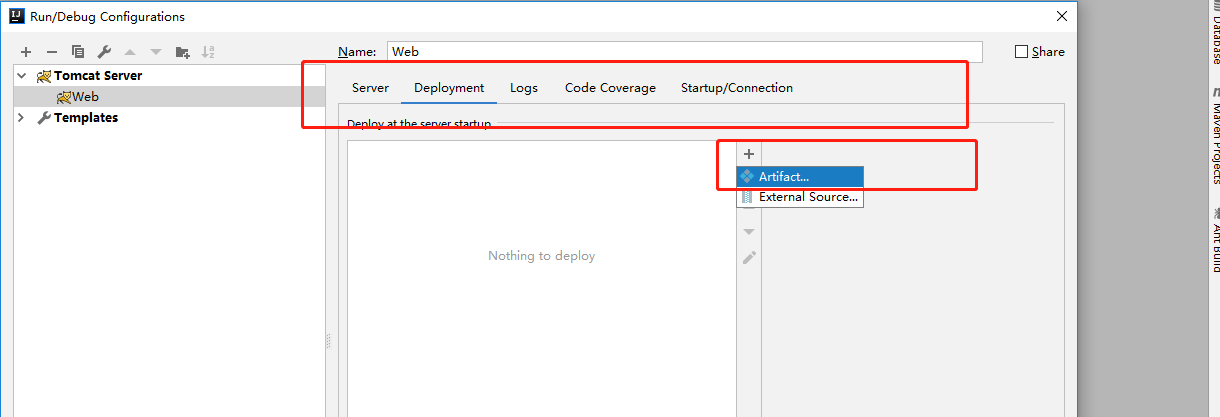The width and height of the screenshot is (1220, 417).
Task: Switch to the Startup/Connection tab
Action: point(737,88)
